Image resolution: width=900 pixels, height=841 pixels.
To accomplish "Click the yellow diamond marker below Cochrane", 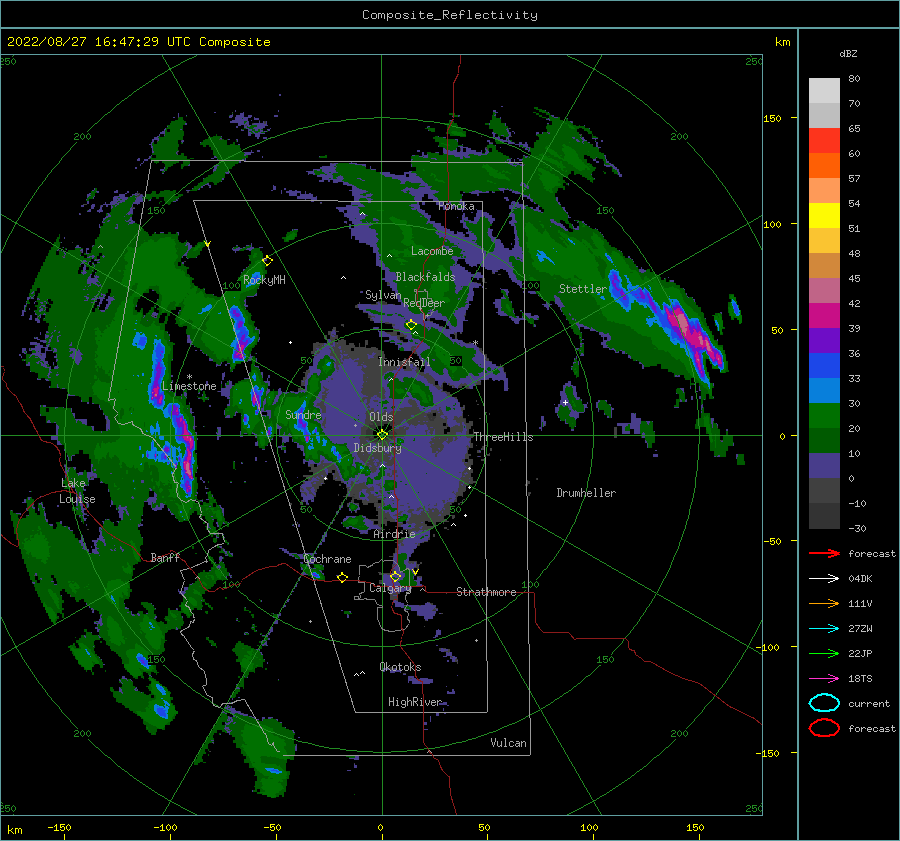I will [342, 577].
